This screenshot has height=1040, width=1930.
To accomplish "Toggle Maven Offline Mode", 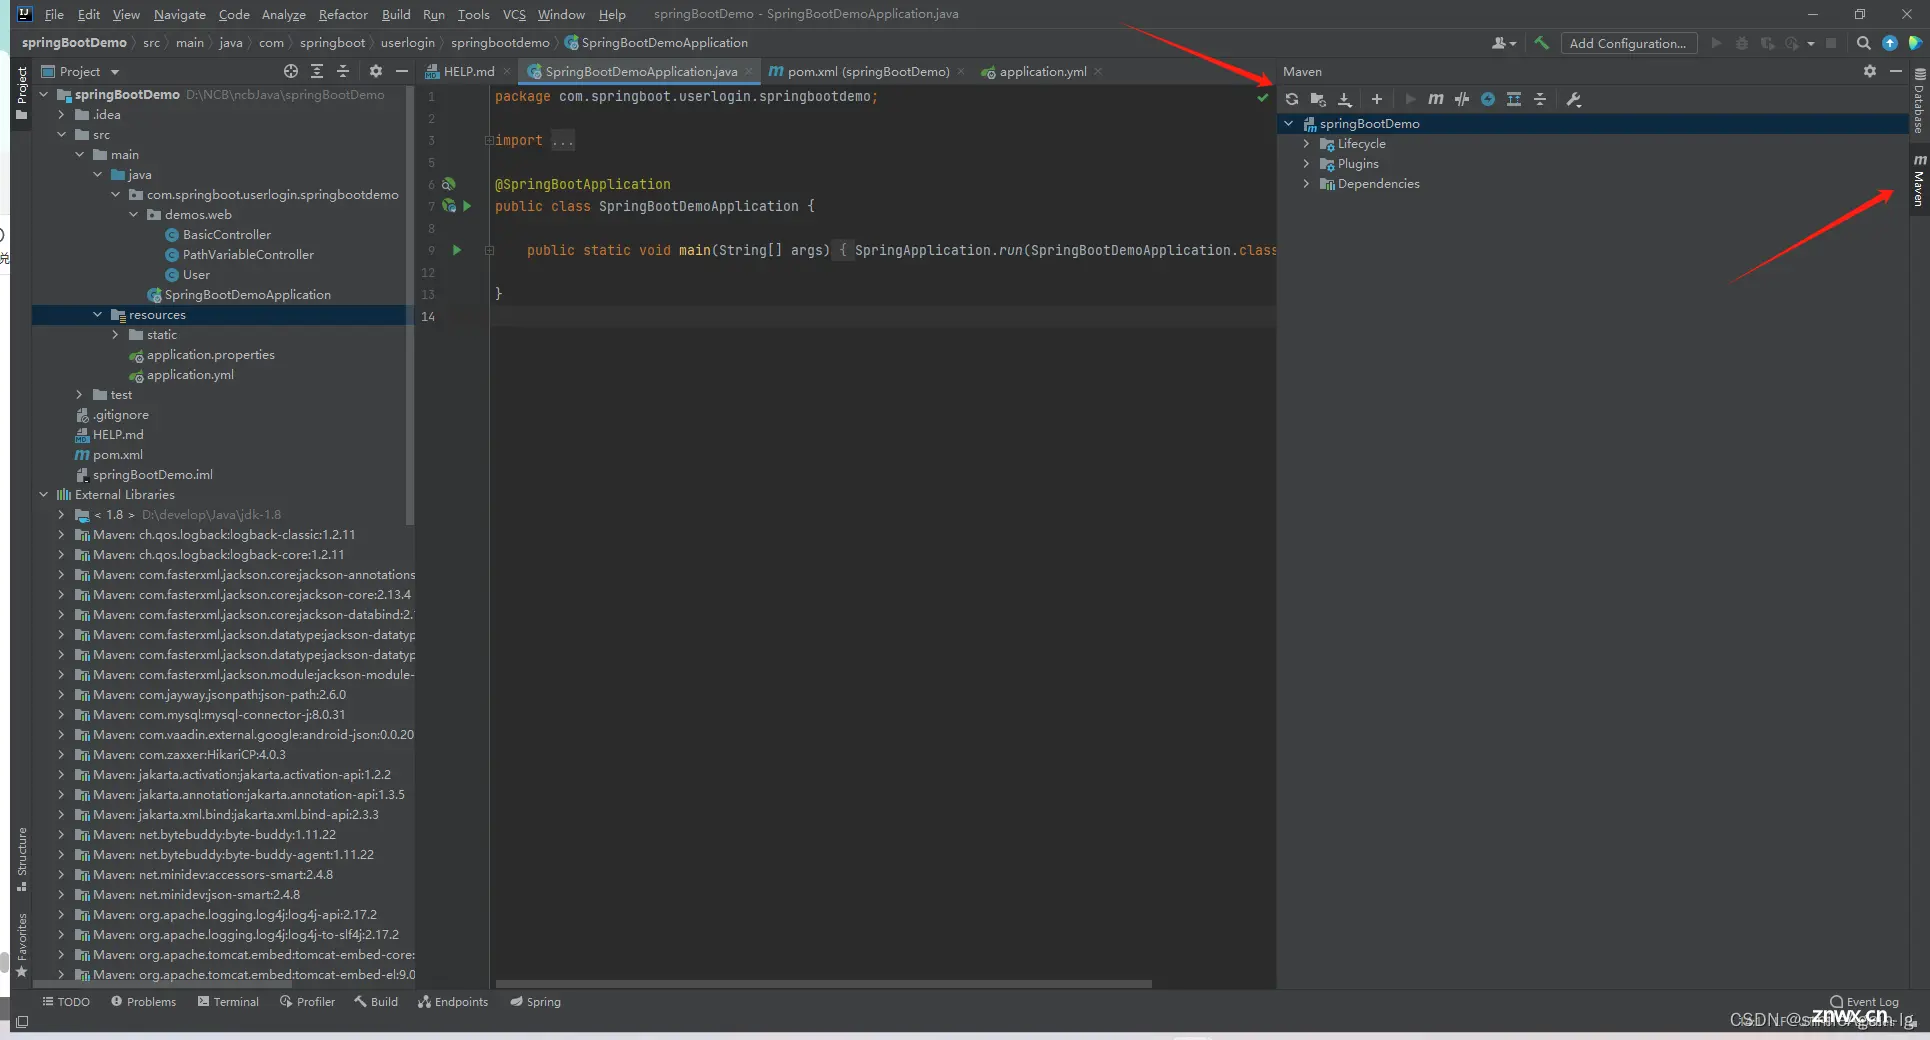I will [x=1462, y=99].
